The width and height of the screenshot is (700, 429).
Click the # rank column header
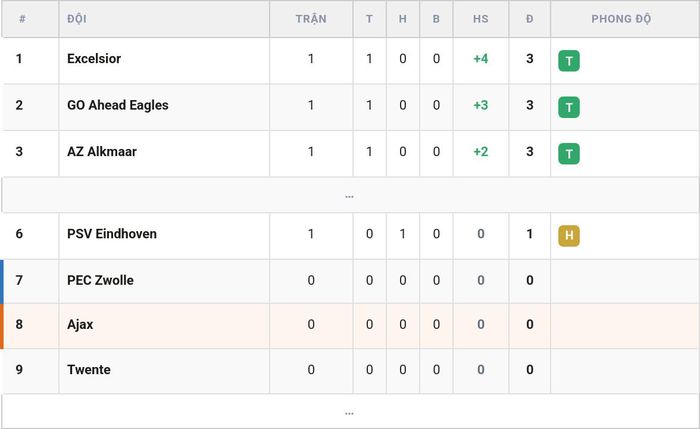[x=22, y=19]
